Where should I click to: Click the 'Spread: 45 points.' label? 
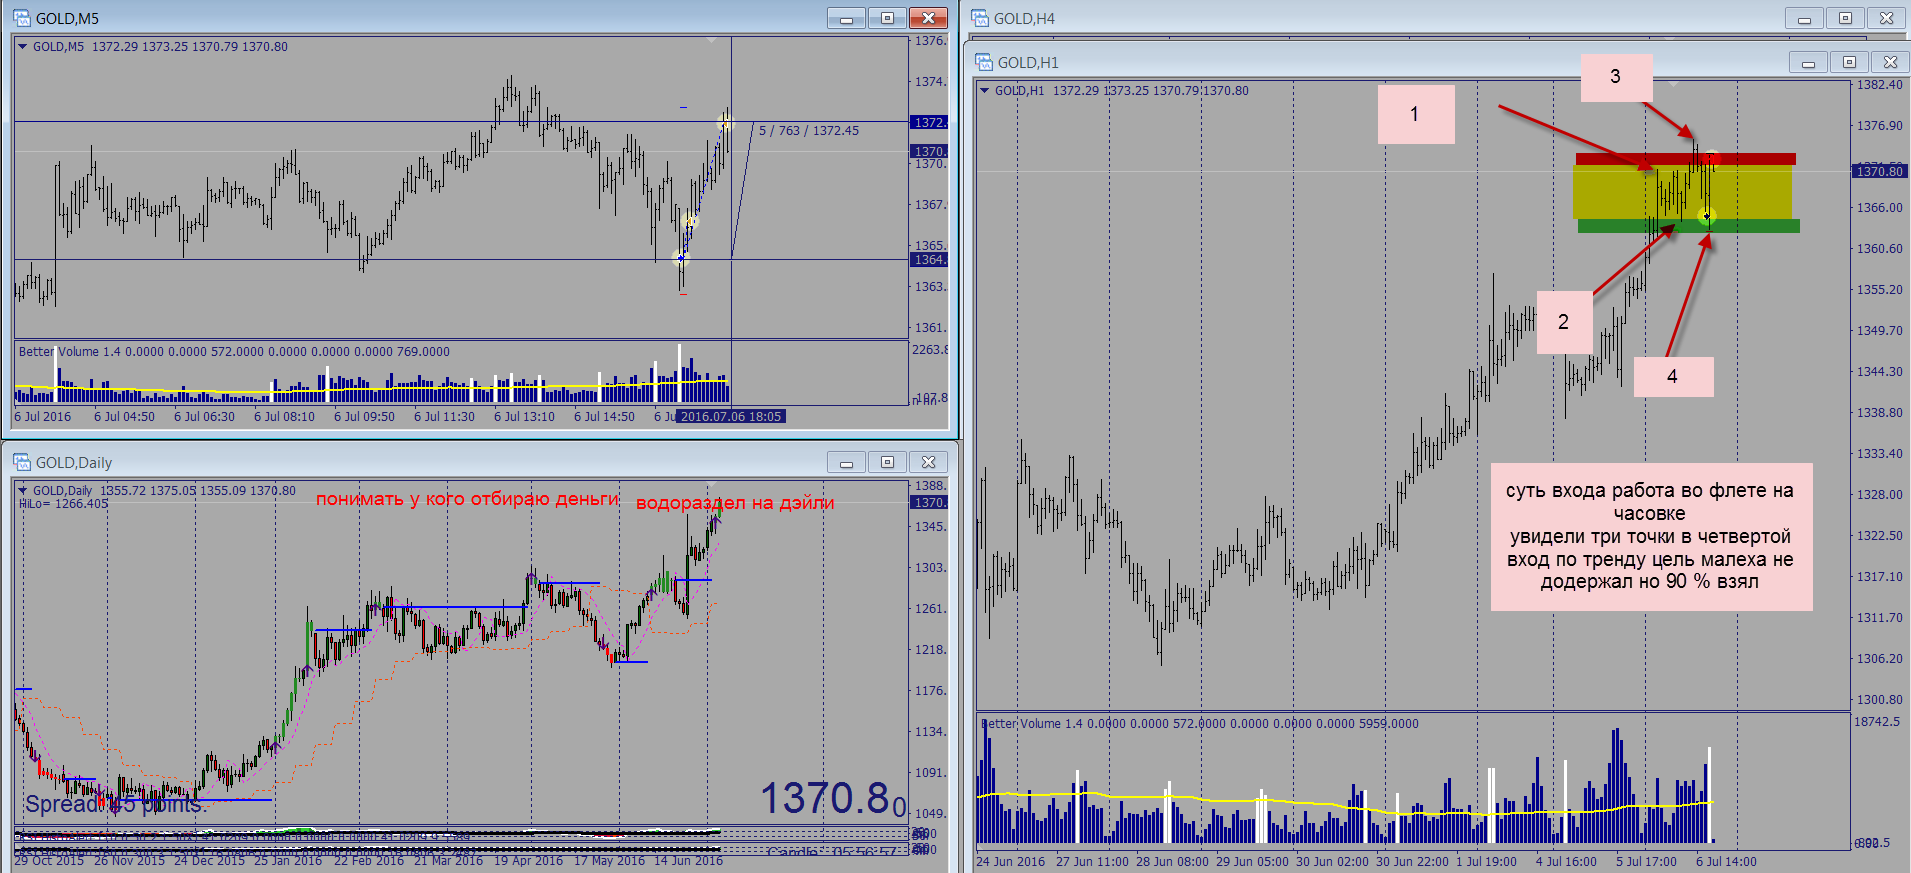pyautogui.click(x=116, y=804)
